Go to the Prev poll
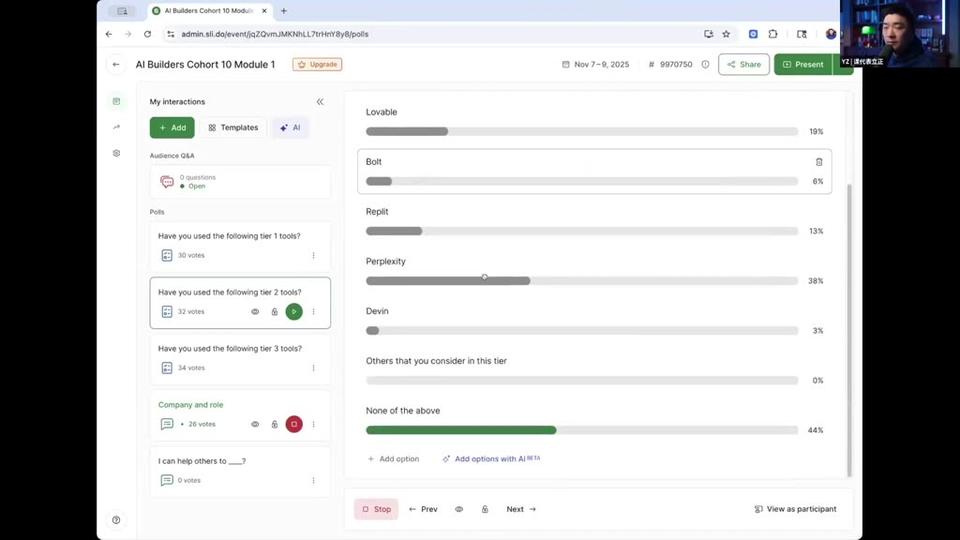 tap(423, 509)
